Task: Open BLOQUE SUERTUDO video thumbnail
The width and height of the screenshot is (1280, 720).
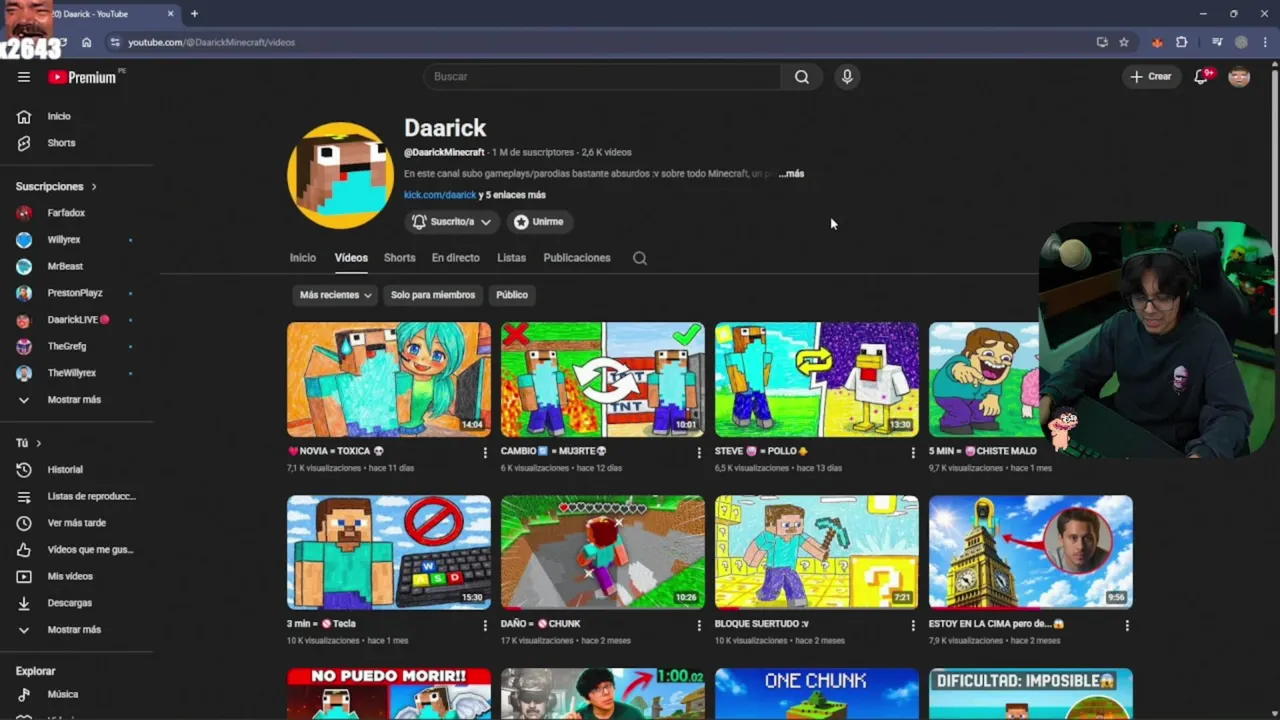Action: (x=817, y=552)
